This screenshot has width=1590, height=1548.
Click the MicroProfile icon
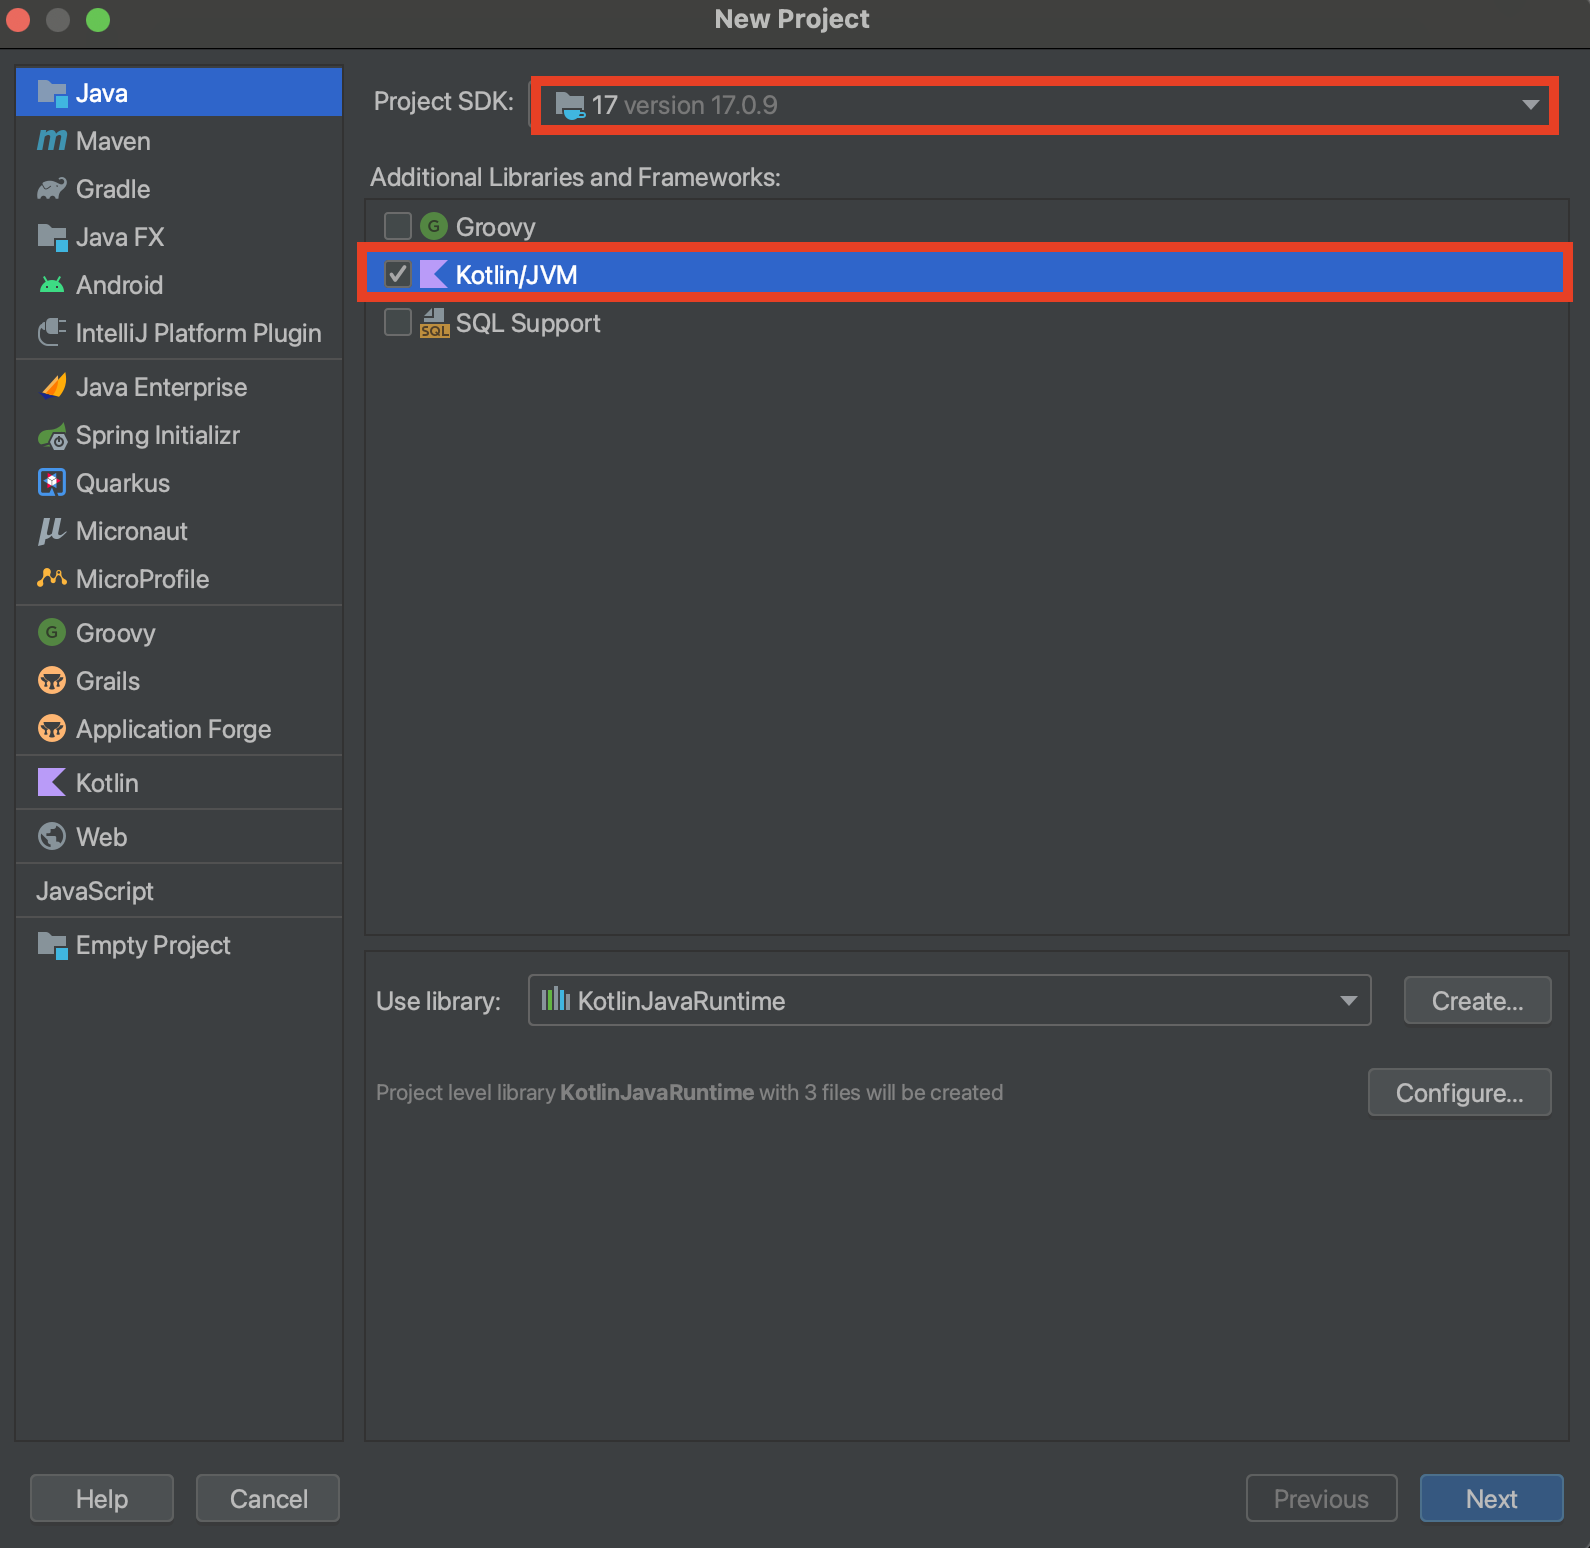[x=52, y=579]
